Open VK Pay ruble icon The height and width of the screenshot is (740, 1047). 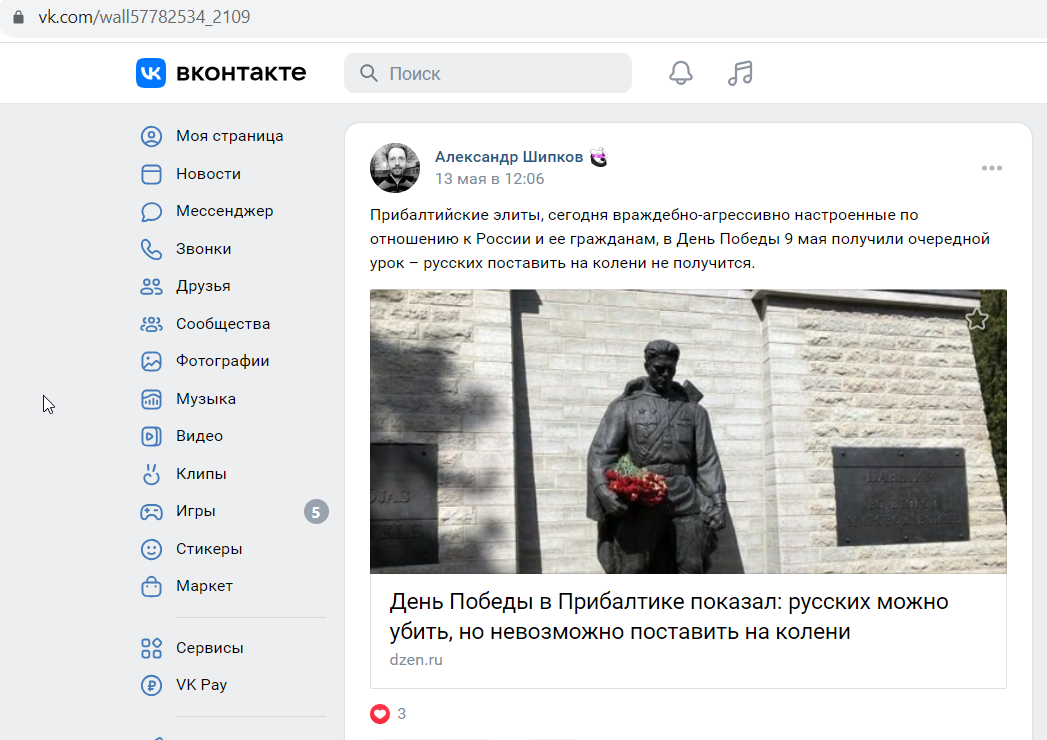pyautogui.click(x=152, y=685)
